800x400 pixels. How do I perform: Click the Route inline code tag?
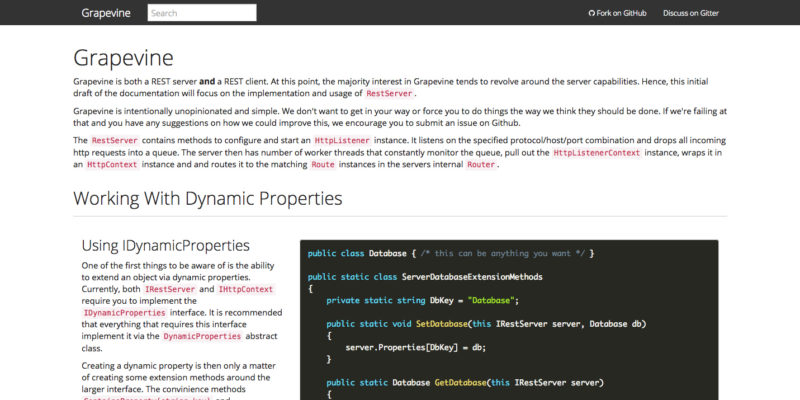tap(323, 164)
